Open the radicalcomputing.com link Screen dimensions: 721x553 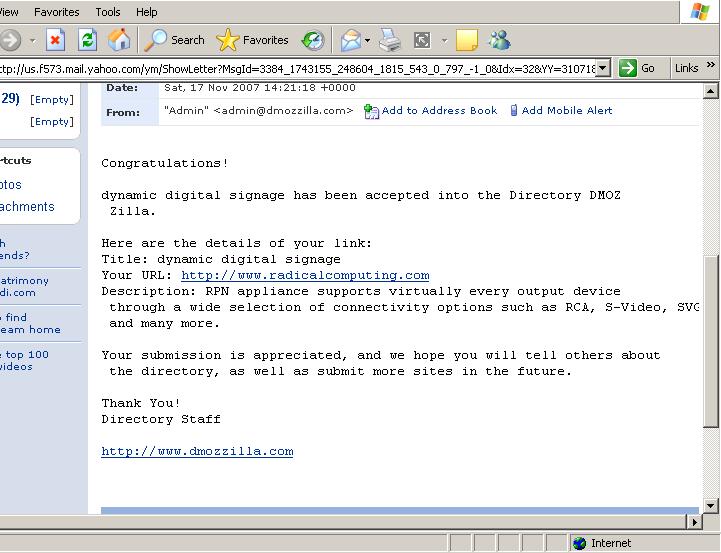(305, 275)
